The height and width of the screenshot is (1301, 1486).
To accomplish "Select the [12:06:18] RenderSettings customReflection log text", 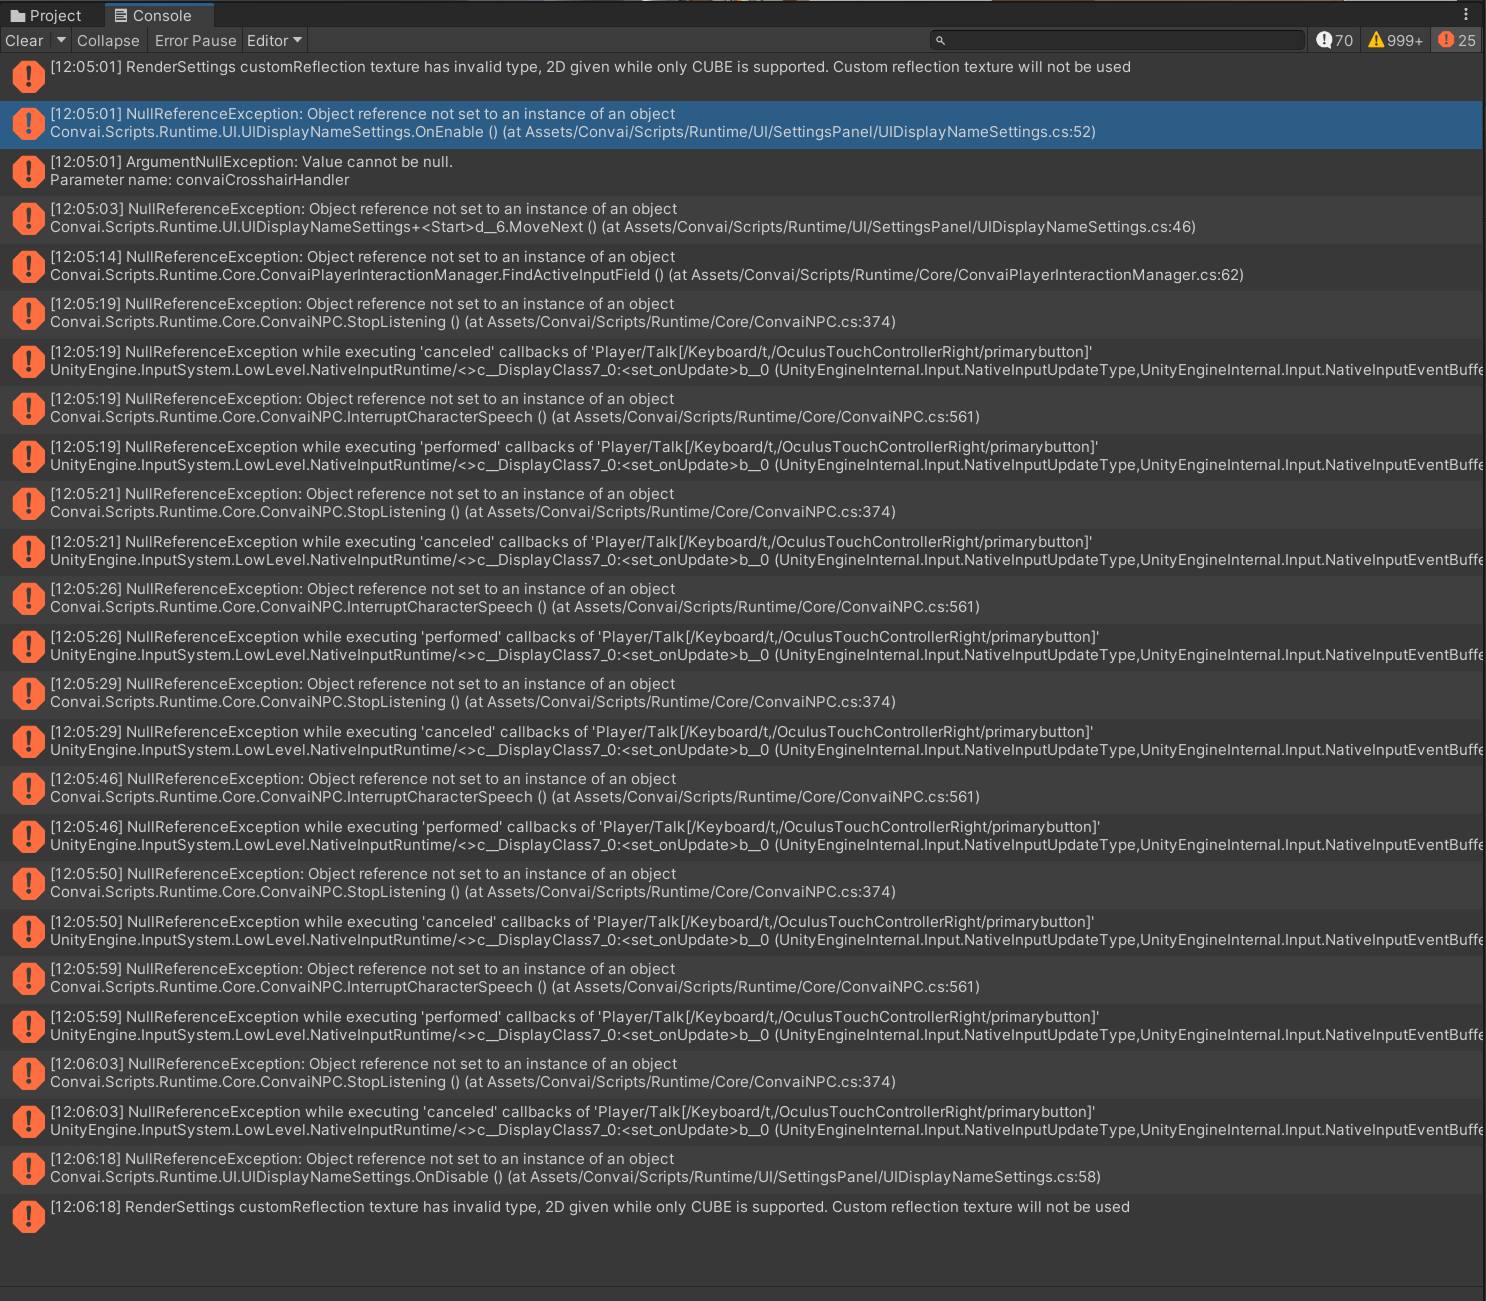I will (590, 1207).
